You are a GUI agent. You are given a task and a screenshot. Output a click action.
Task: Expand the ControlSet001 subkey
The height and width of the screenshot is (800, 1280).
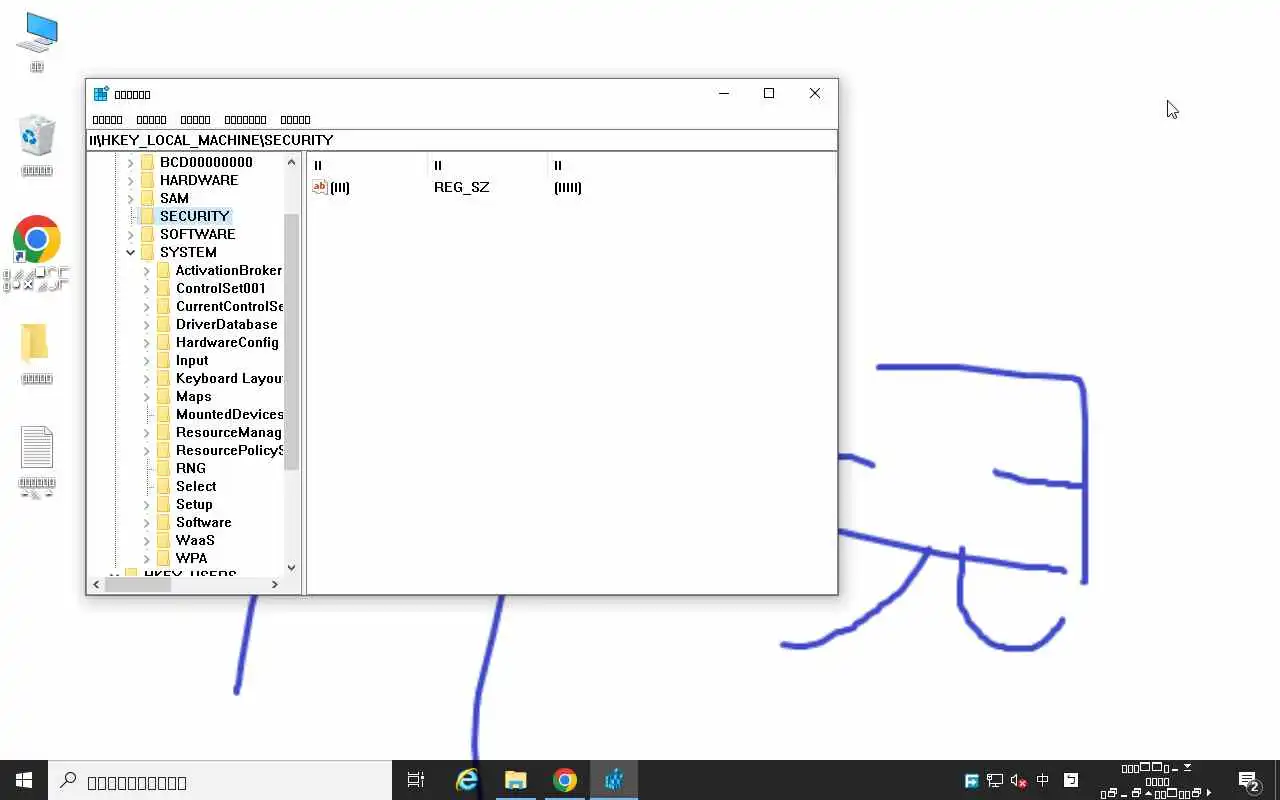point(146,288)
